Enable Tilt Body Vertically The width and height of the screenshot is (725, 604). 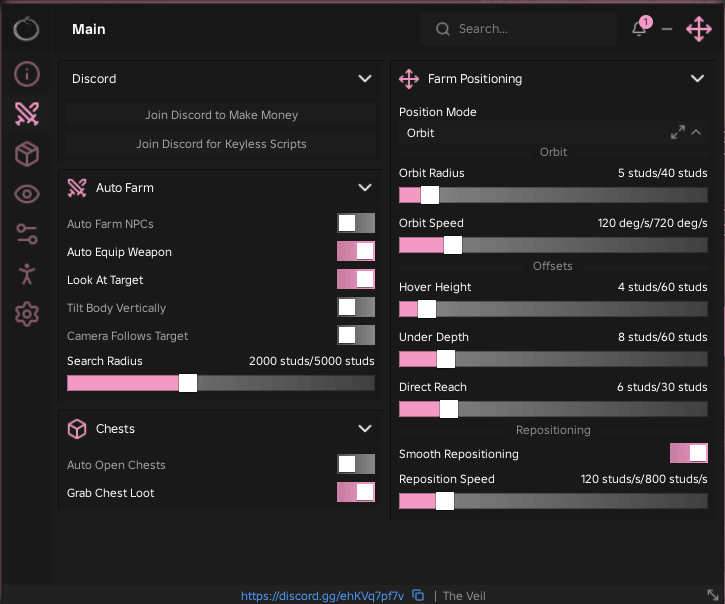click(x=356, y=307)
